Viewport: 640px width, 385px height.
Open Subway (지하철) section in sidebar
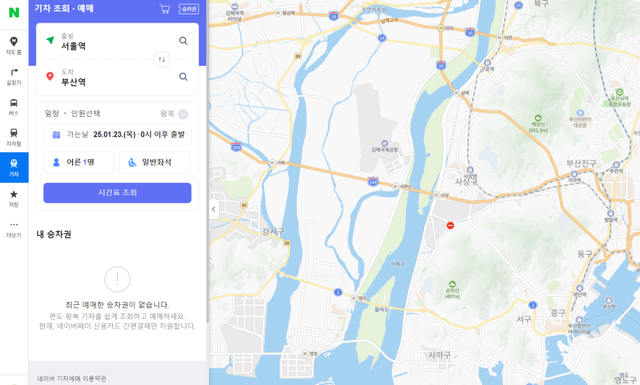[14, 137]
